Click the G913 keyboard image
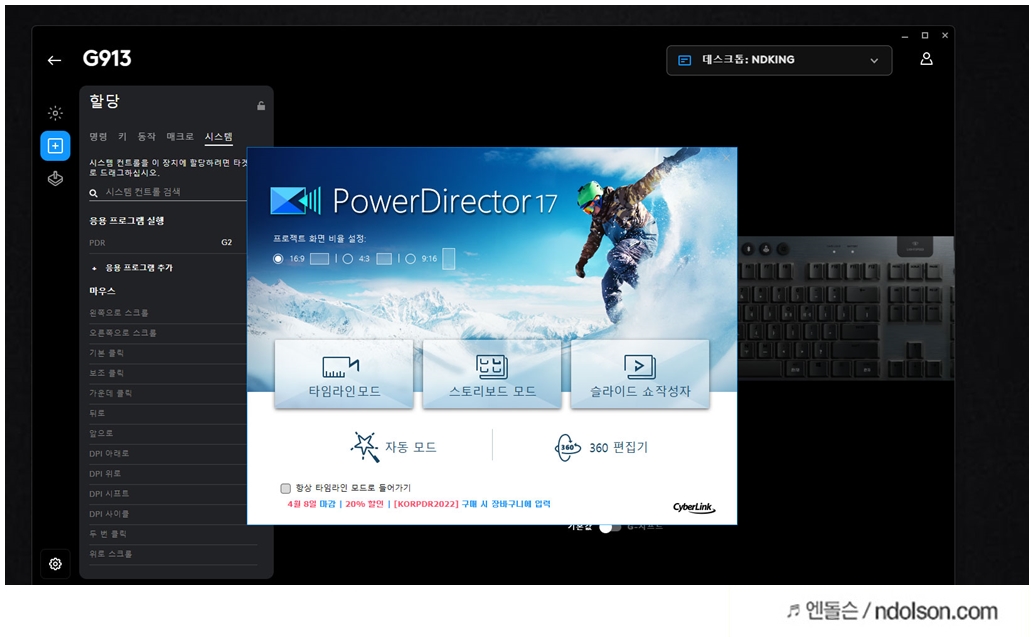Image resolution: width=1034 pixels, height=637 pixels. [x=846, y=308]
